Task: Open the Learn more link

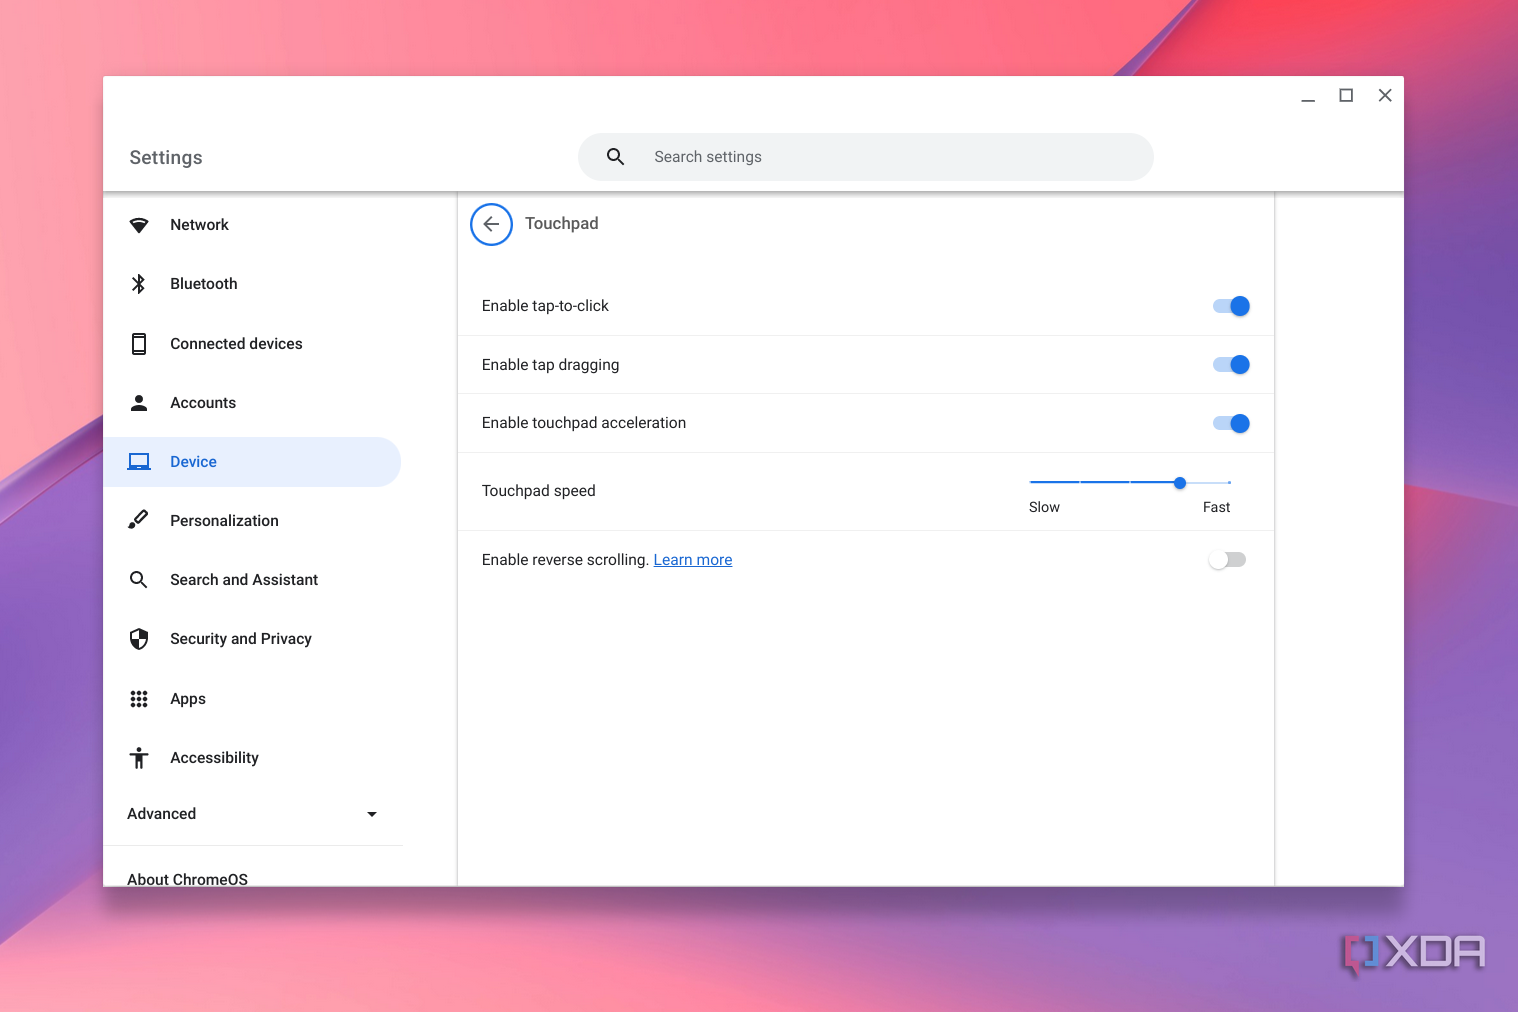Action: point(692,559)
